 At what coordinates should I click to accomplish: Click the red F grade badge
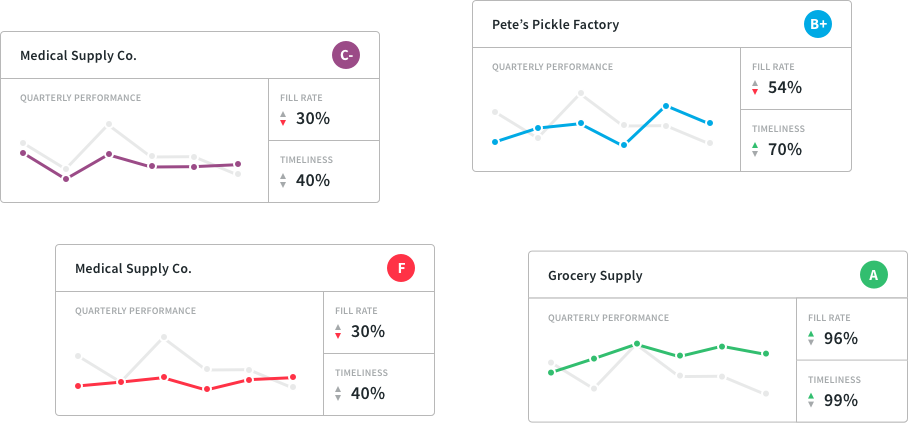400,269
